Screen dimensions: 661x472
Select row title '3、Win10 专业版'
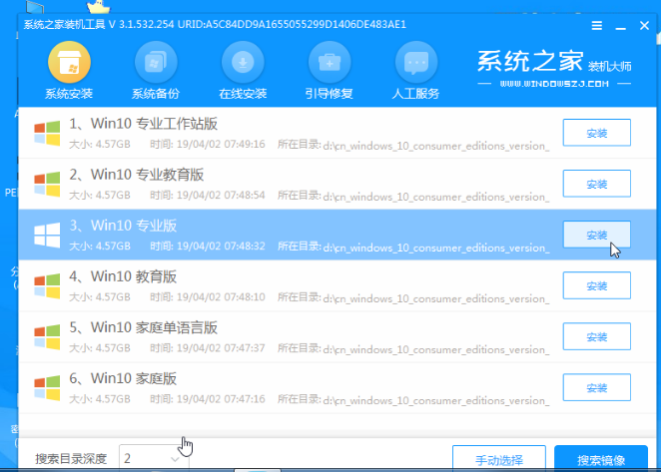click(123, 226)
